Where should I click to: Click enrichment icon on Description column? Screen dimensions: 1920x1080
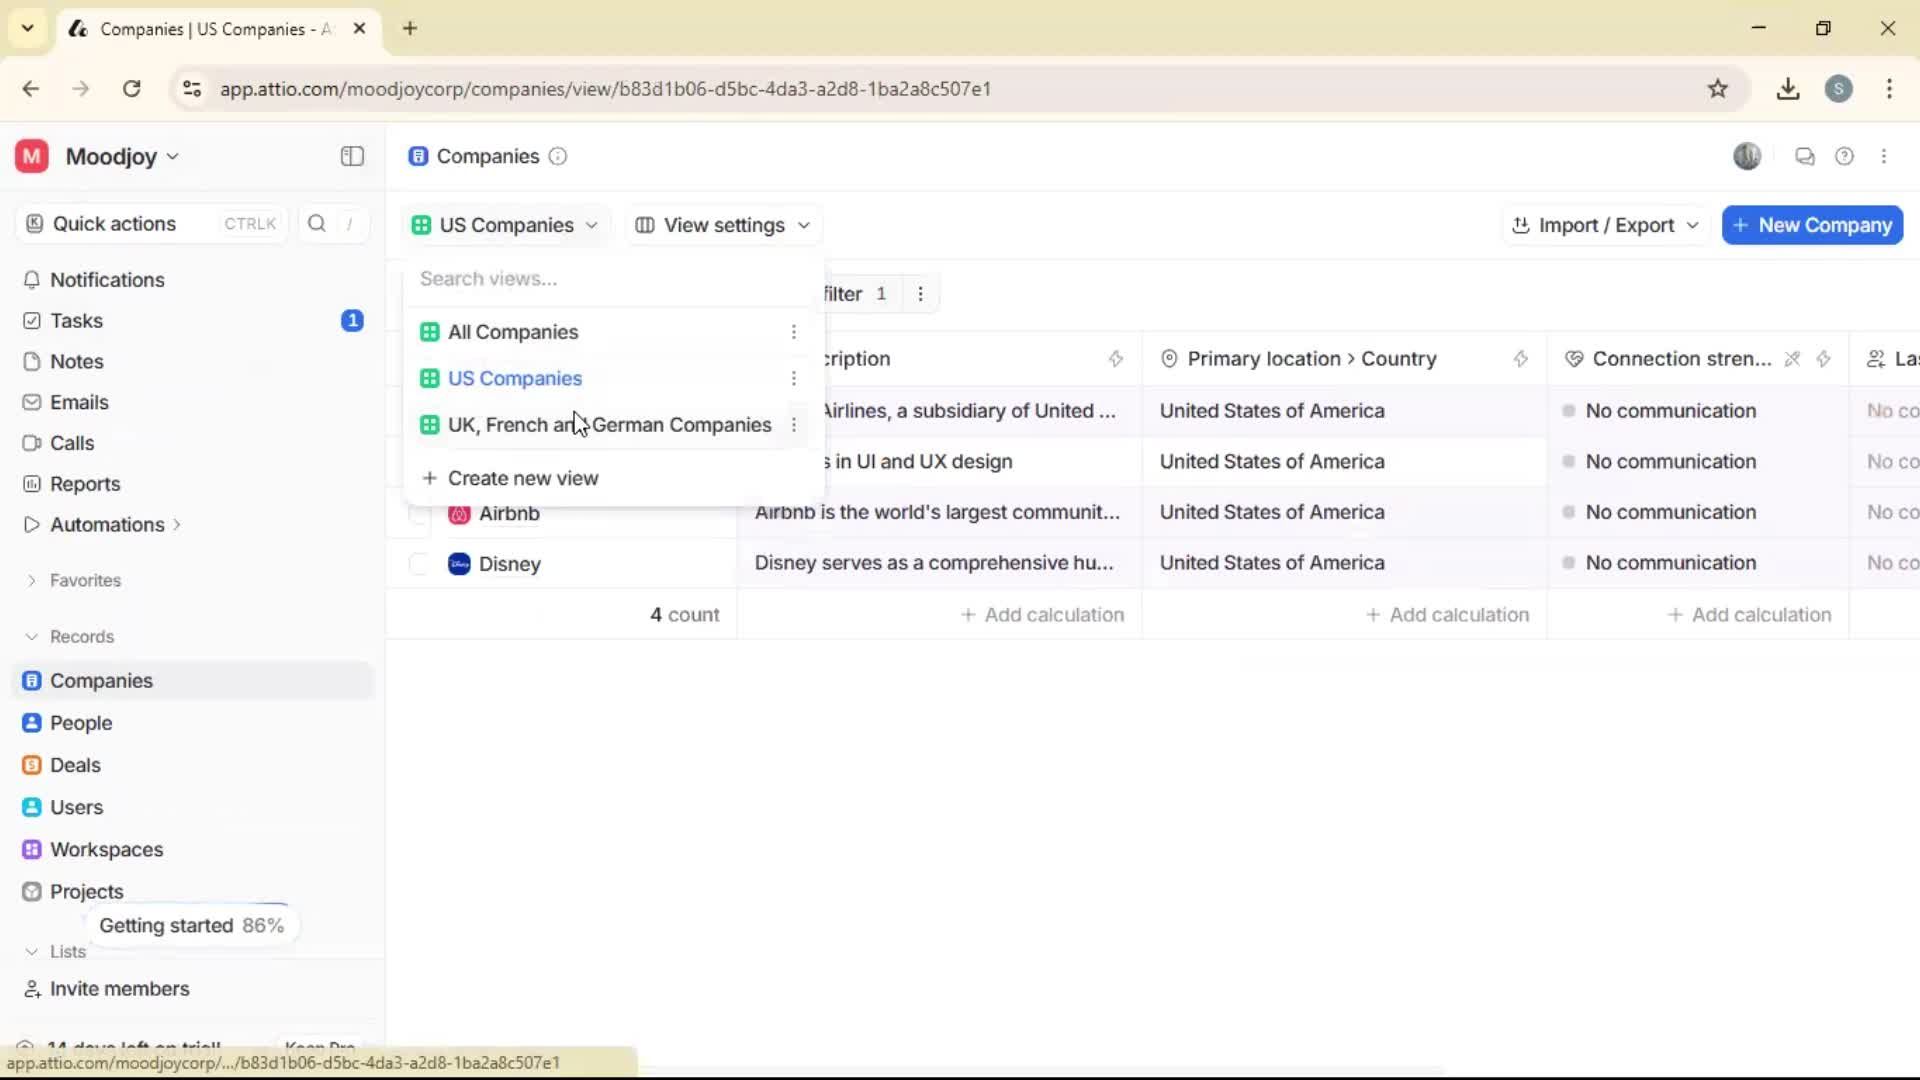coord(1115,359)
